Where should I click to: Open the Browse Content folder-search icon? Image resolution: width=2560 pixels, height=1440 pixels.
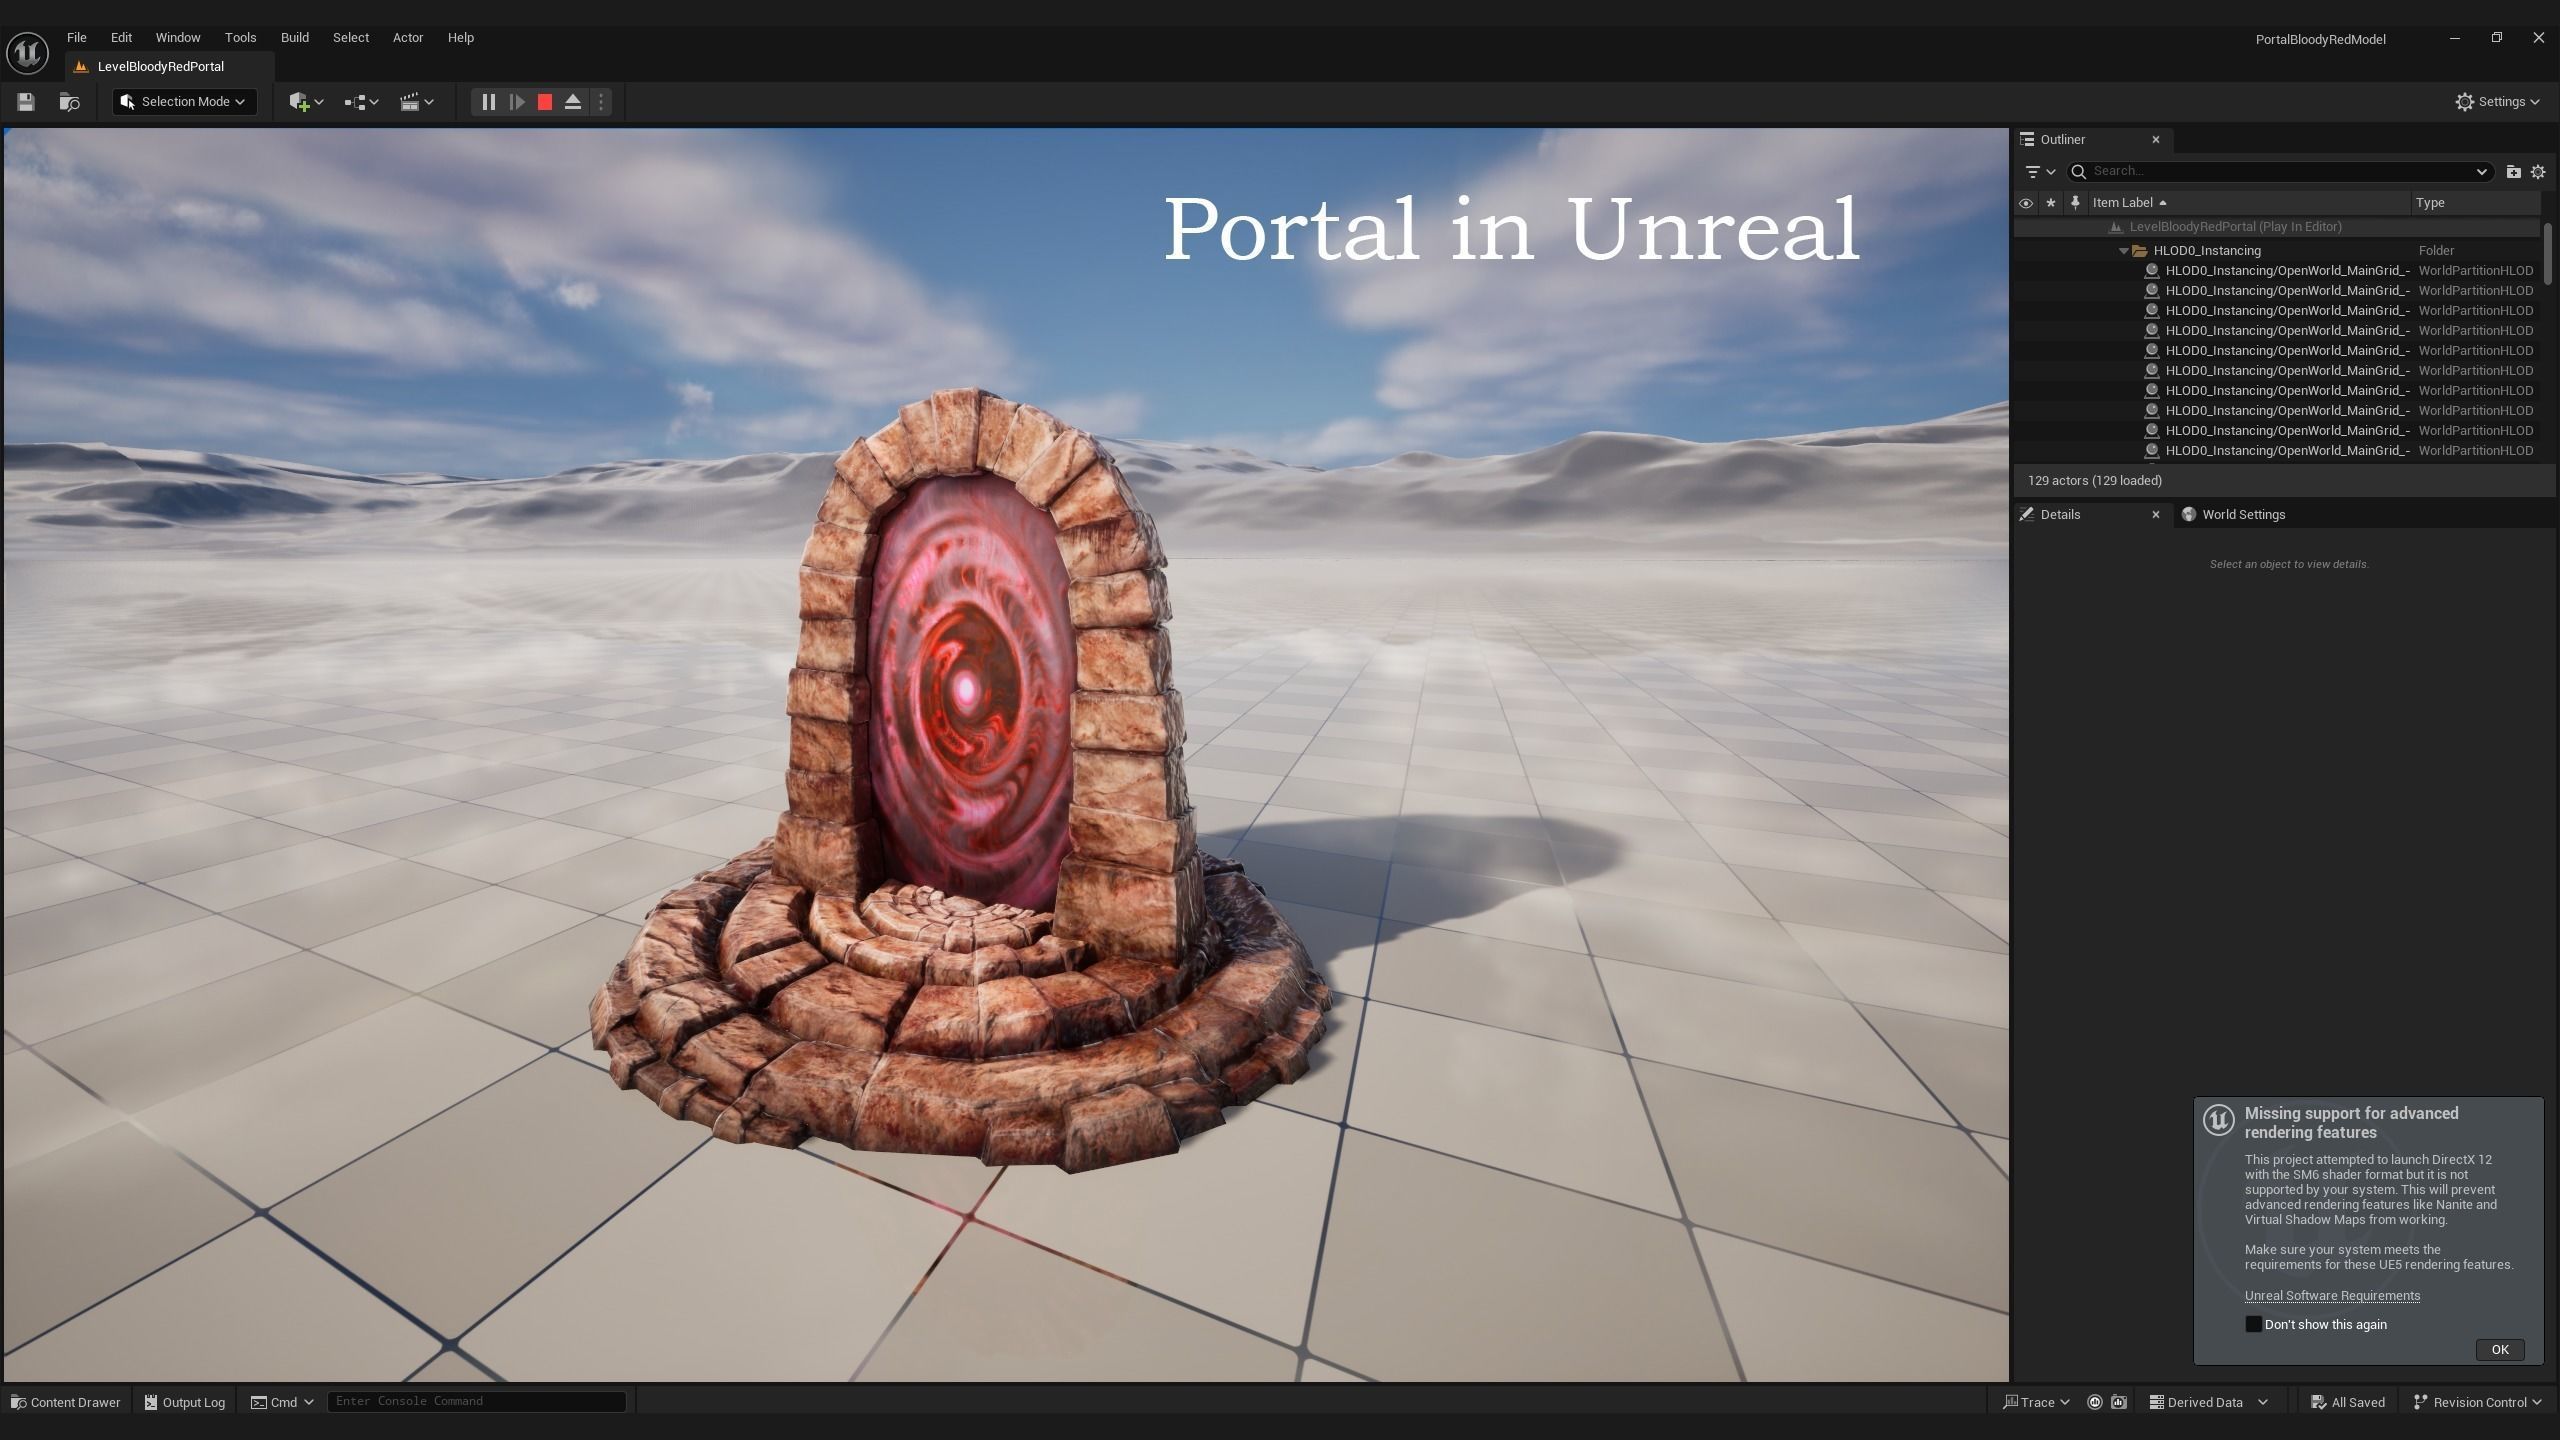click(69, 102)
